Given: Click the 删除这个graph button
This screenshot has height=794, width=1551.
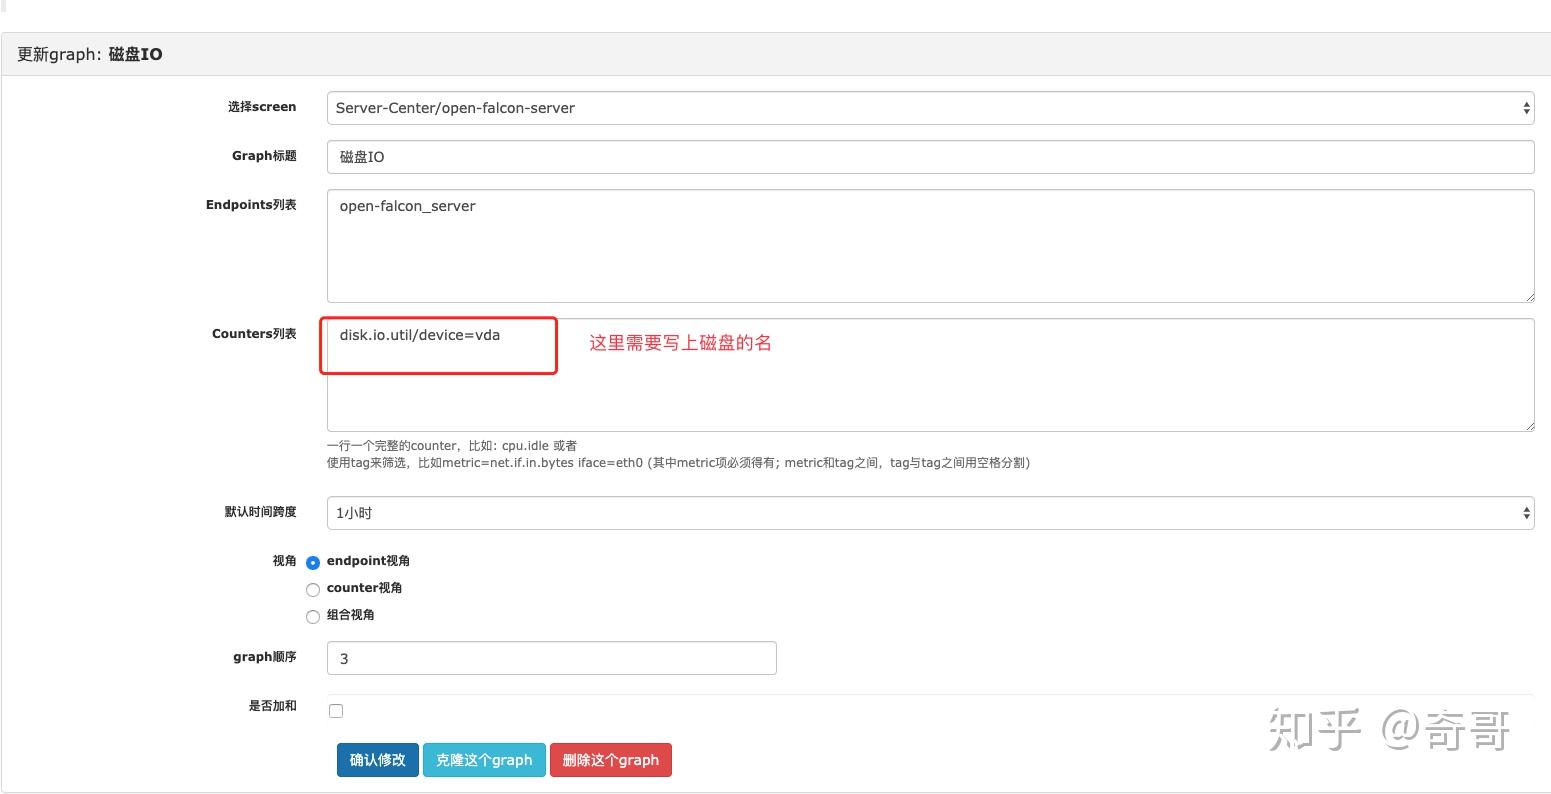Looking at the screenshot, I should [x=611, y=759].
